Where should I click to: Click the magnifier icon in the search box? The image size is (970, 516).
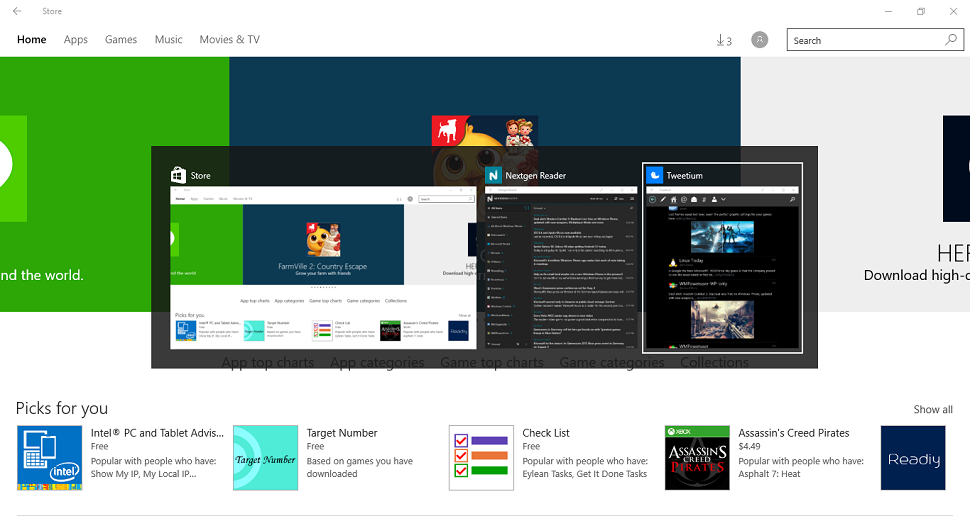[x=951, y=40]
